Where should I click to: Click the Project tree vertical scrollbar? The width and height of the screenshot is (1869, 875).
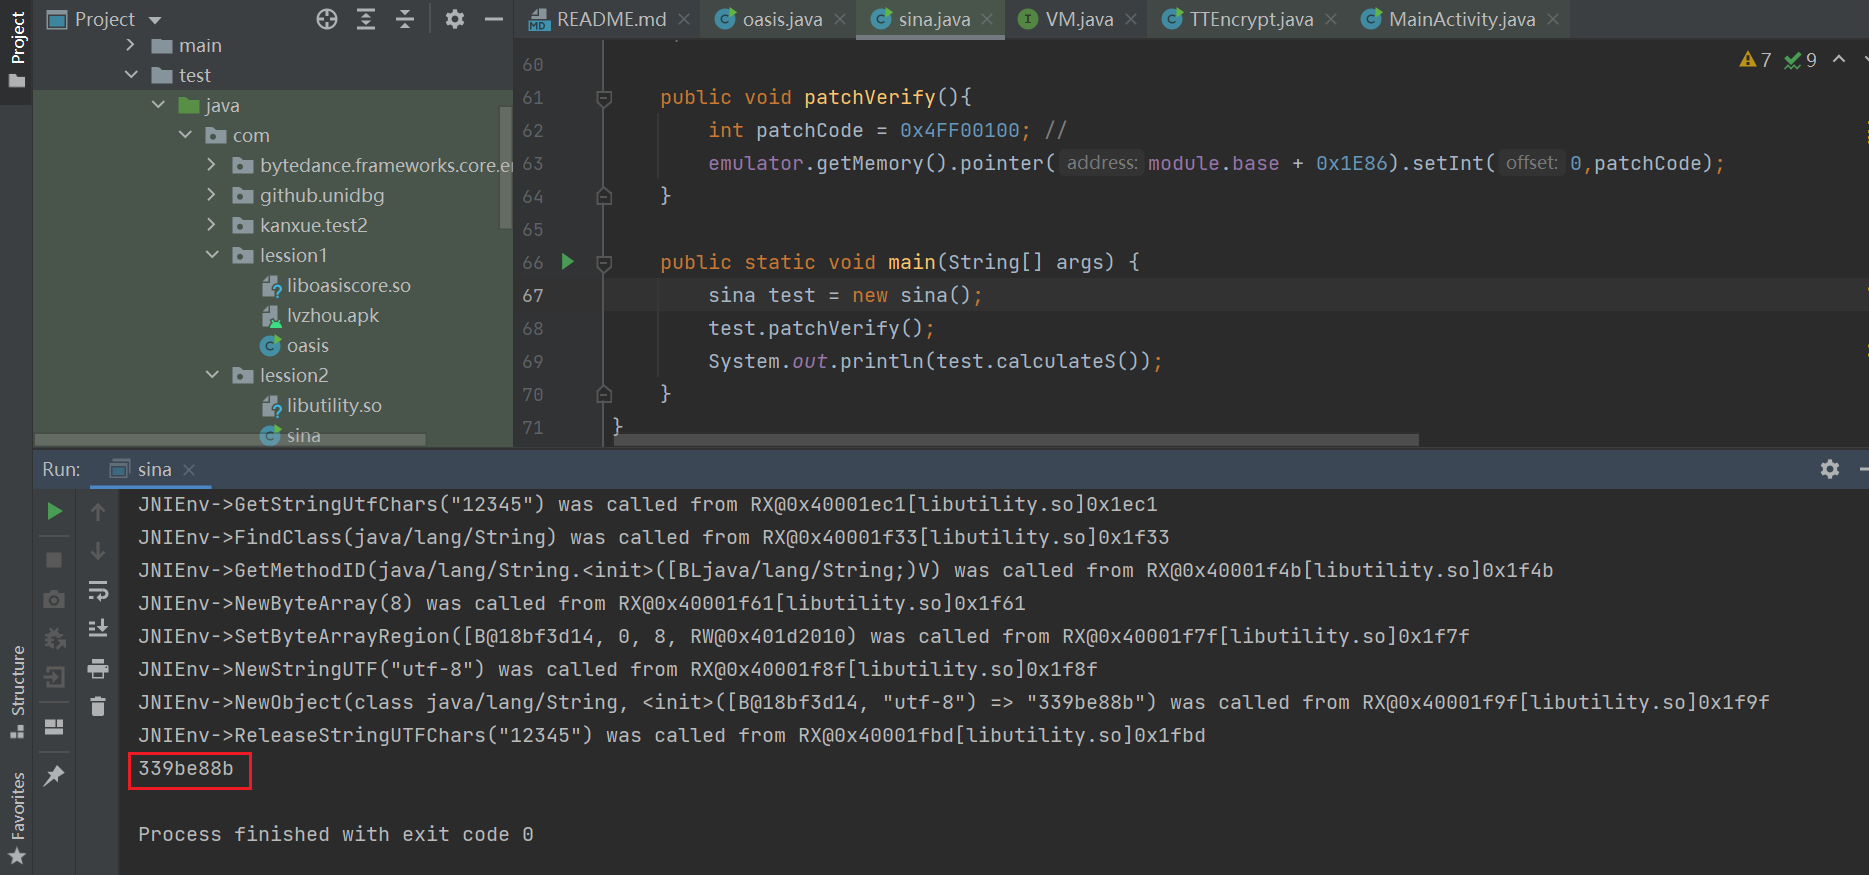coord(505,167)
